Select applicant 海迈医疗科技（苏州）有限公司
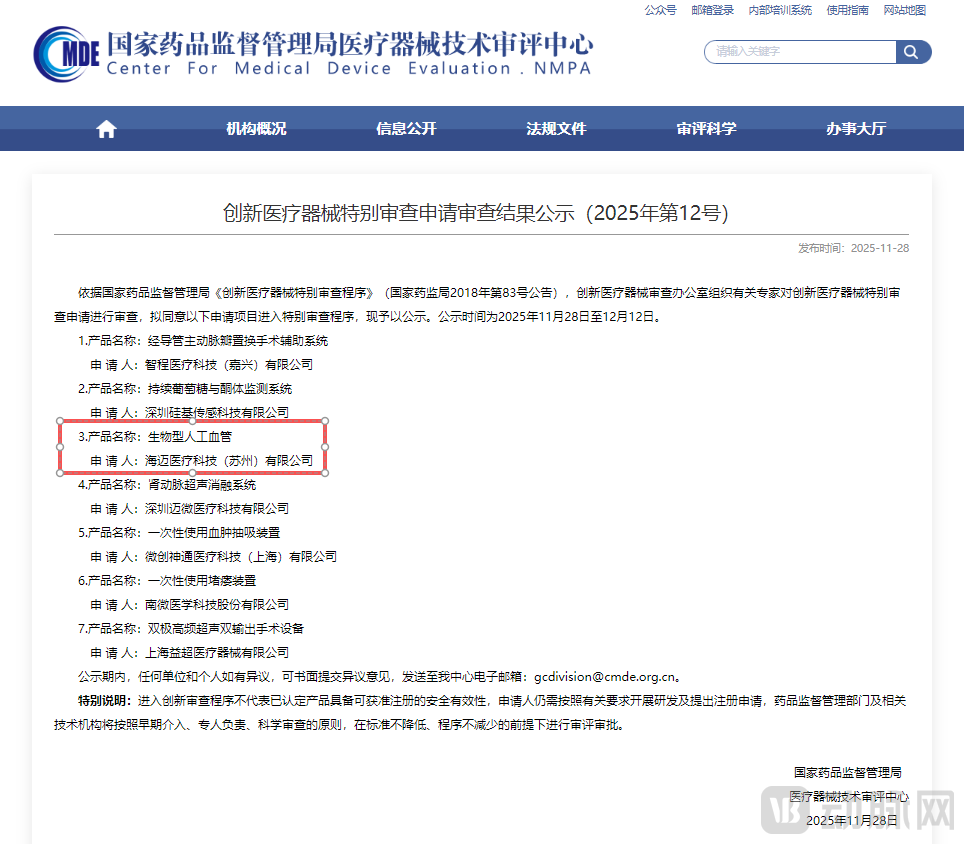This screenshot has height=844, width=964. 229,460
